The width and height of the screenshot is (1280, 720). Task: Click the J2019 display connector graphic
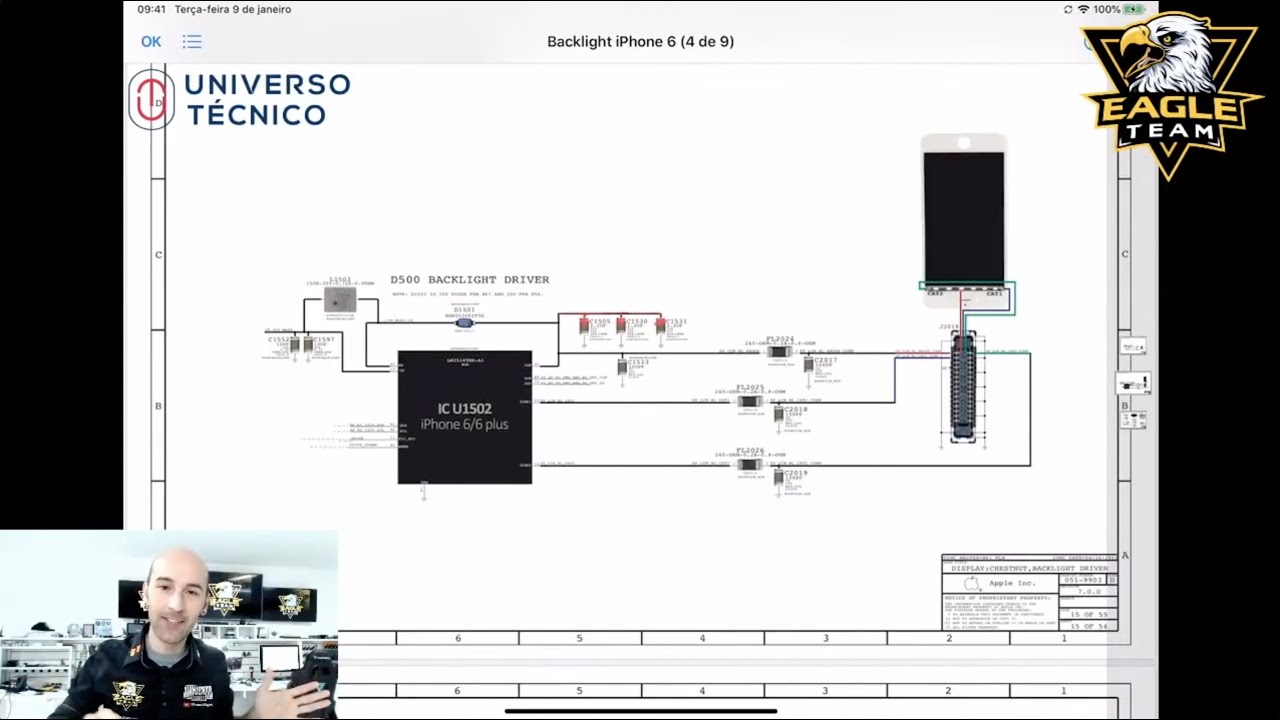tap(963, 387)
